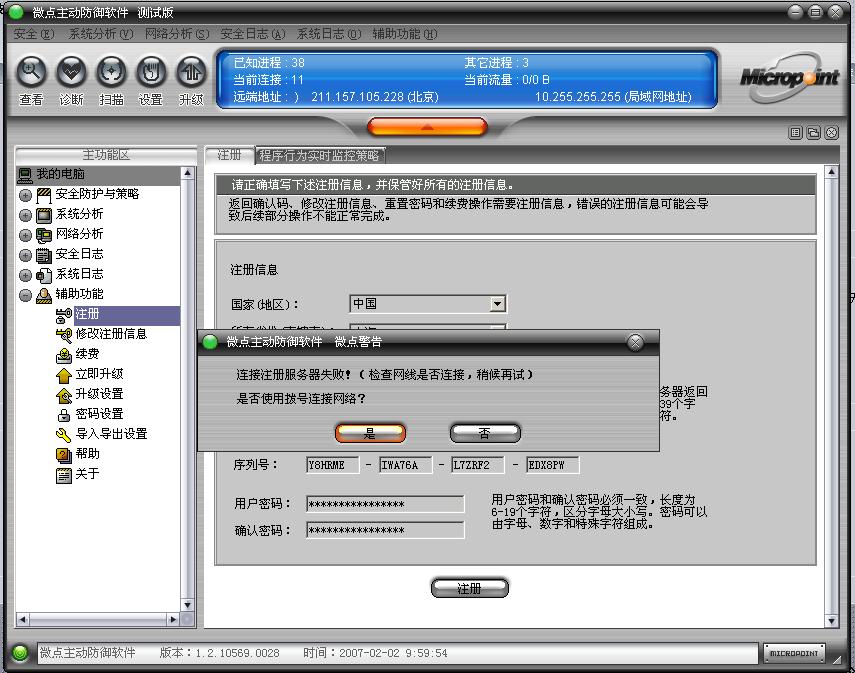Viewport: 855px width, 673px height.
Task: Click the 诊断 diagnose heart icon
Action: (71, 71)
